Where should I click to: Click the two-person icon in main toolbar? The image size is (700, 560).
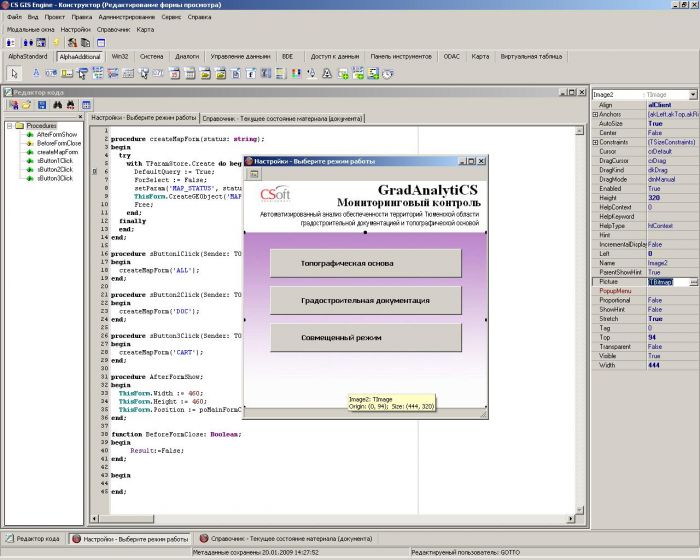(28, 43)
